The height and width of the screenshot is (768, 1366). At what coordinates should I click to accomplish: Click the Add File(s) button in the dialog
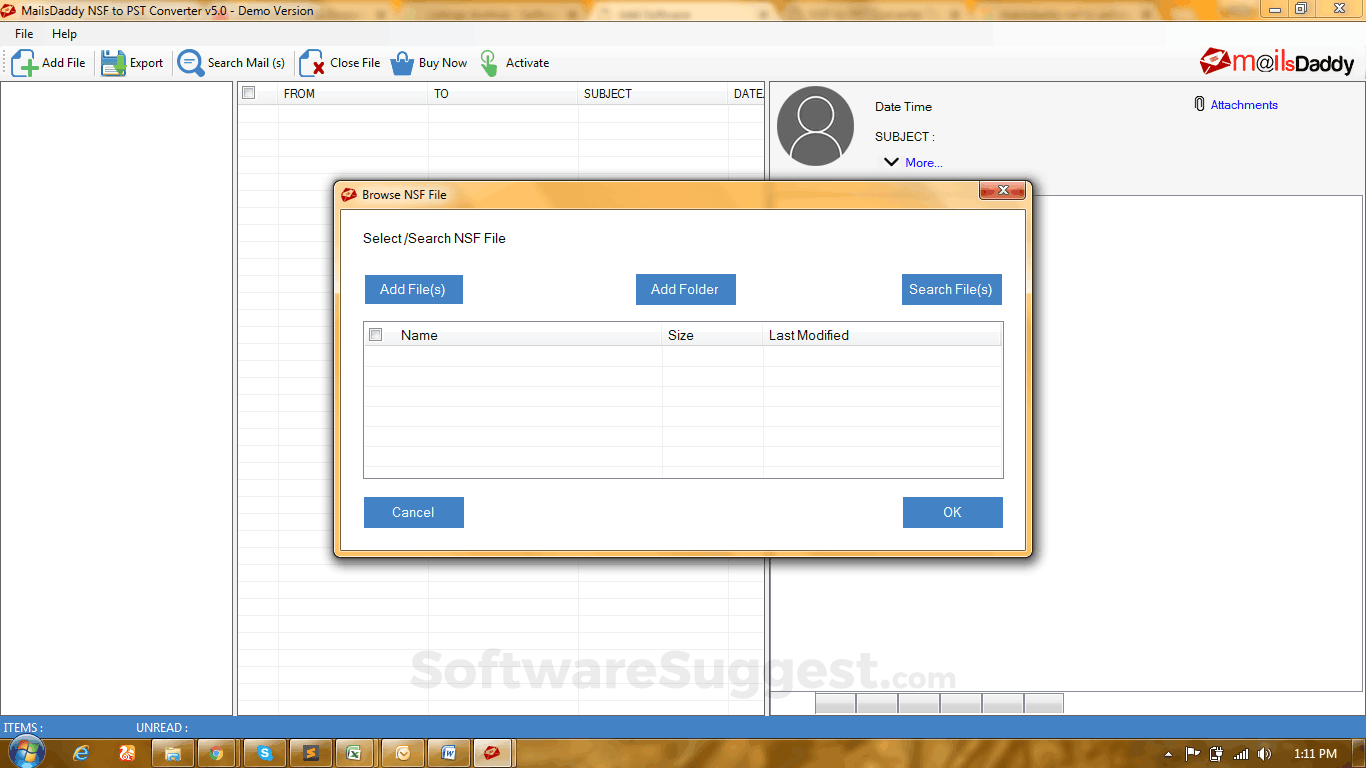(x=413, y=289)
